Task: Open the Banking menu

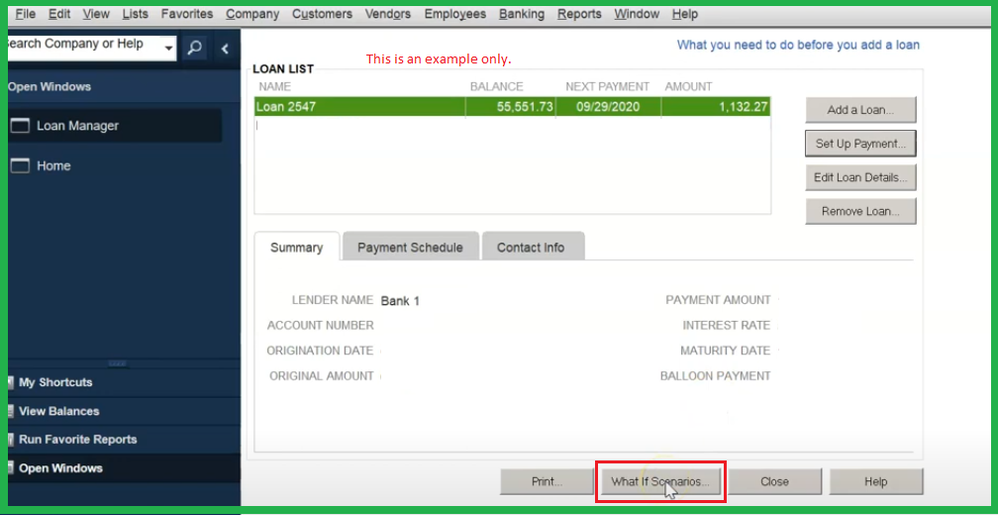Action: [521, 13]
